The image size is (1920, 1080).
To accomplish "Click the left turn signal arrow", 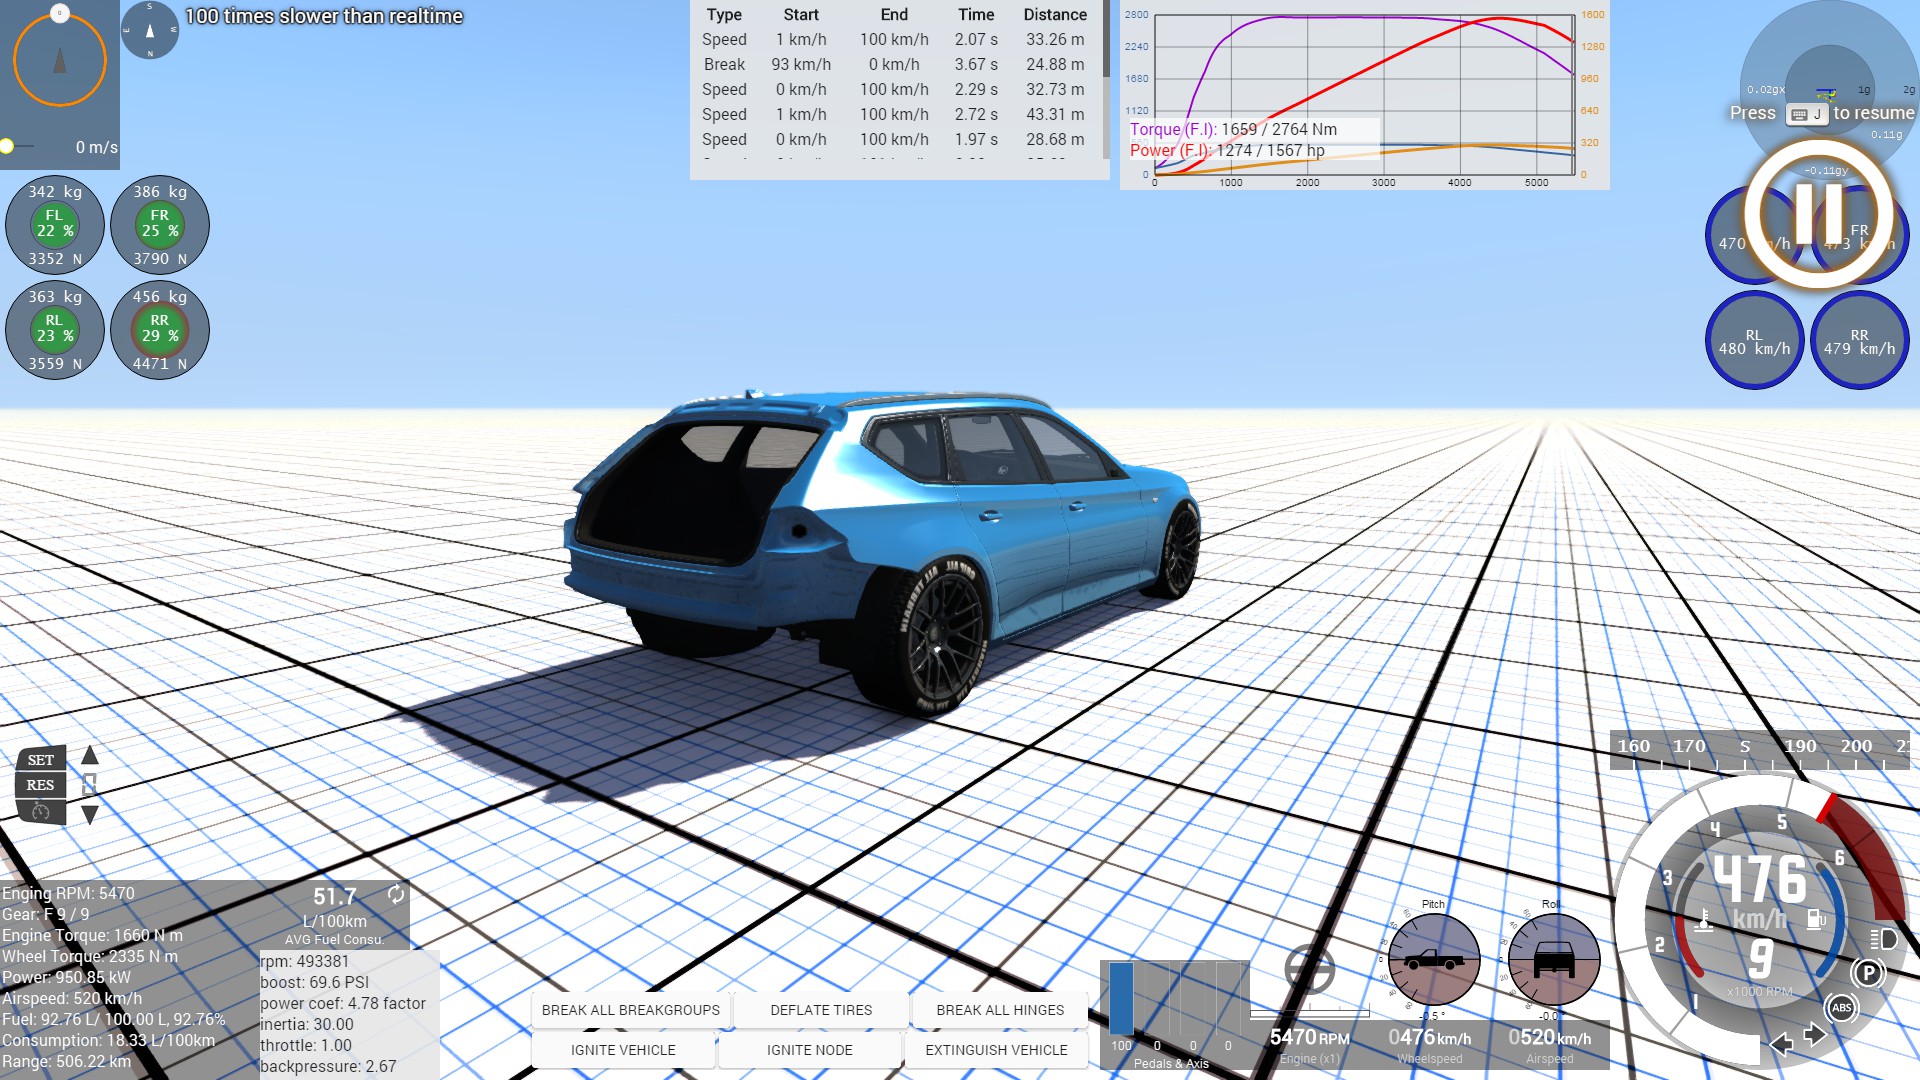I will click(x=1781, y=1044).
